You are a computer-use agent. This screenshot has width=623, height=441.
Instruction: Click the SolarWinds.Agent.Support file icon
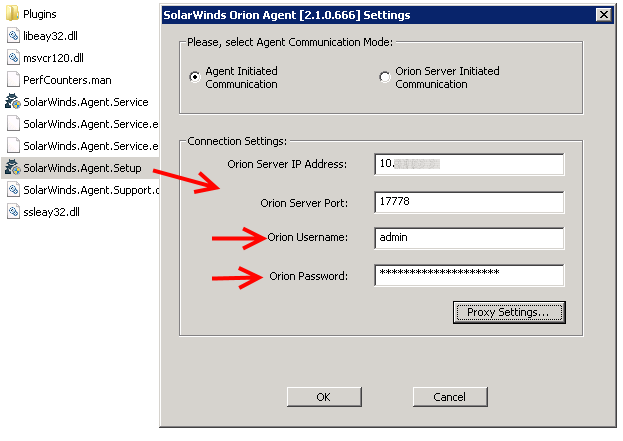point(13,190)
